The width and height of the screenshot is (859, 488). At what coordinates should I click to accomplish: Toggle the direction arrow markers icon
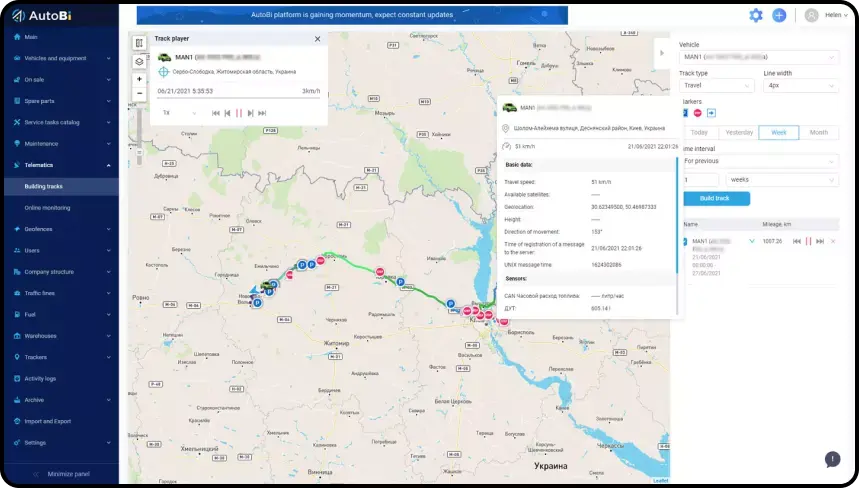coord(711,113)
